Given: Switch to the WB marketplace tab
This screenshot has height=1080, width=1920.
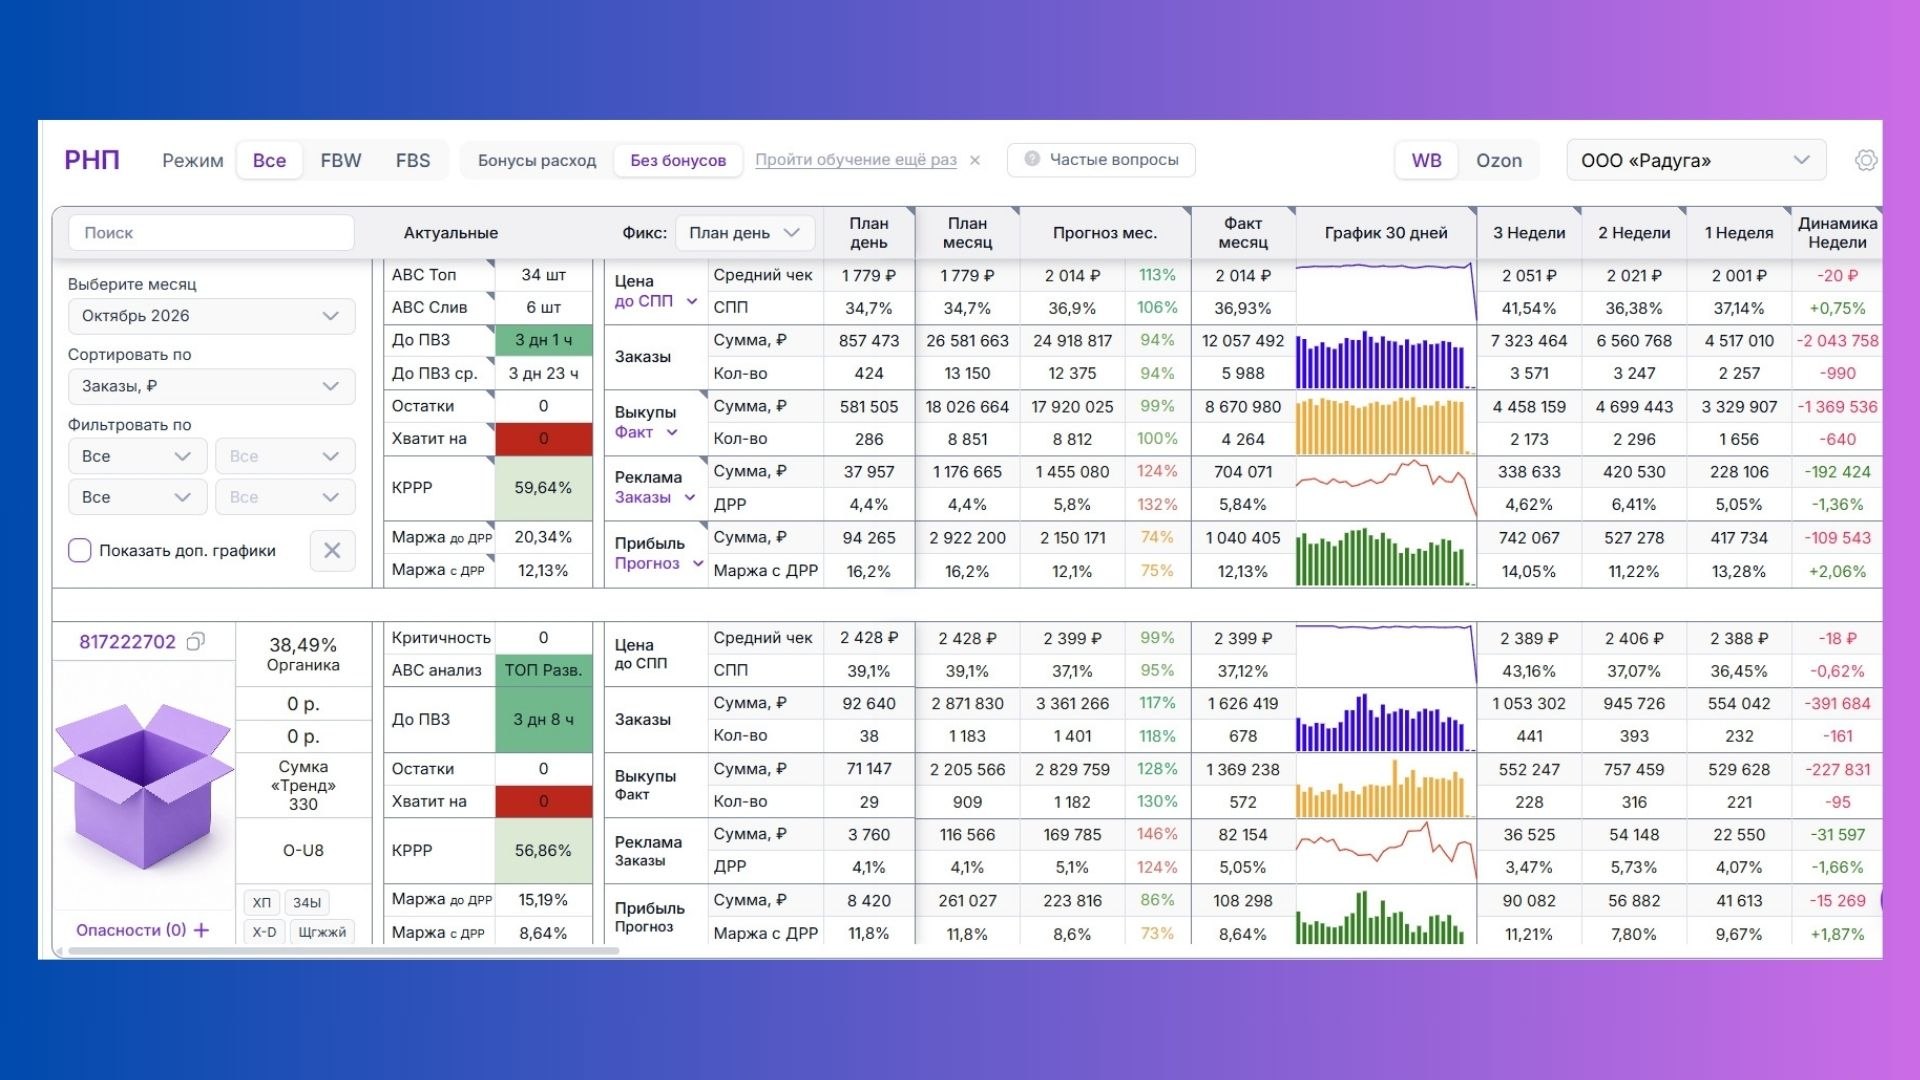Looking at the screenshot, I should 1427,160.
